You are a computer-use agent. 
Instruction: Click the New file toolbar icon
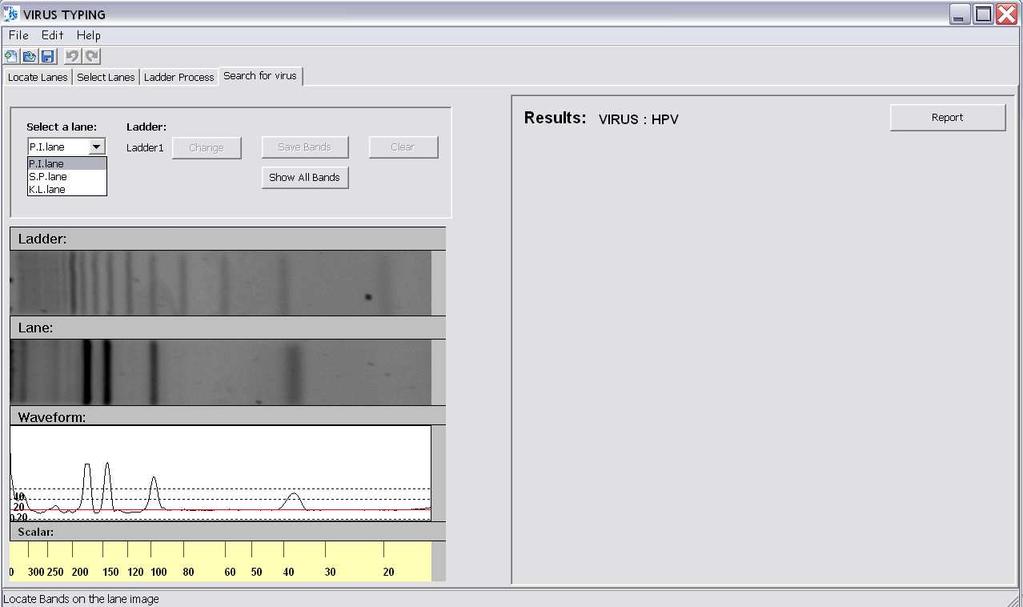(x=11, y=56)
